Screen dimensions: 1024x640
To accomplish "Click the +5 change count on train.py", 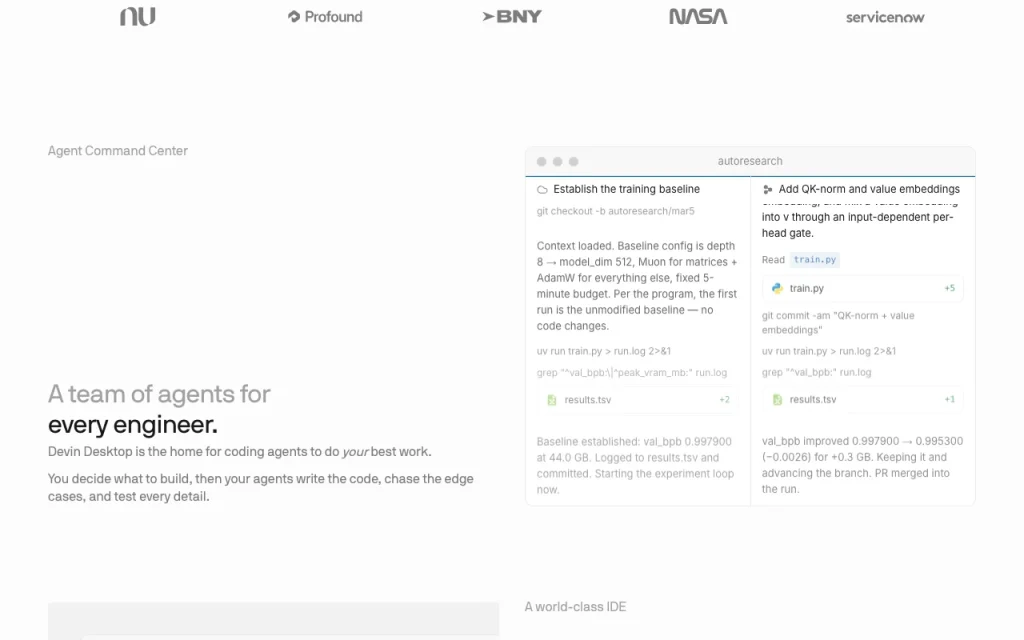I will click(950, 288).
